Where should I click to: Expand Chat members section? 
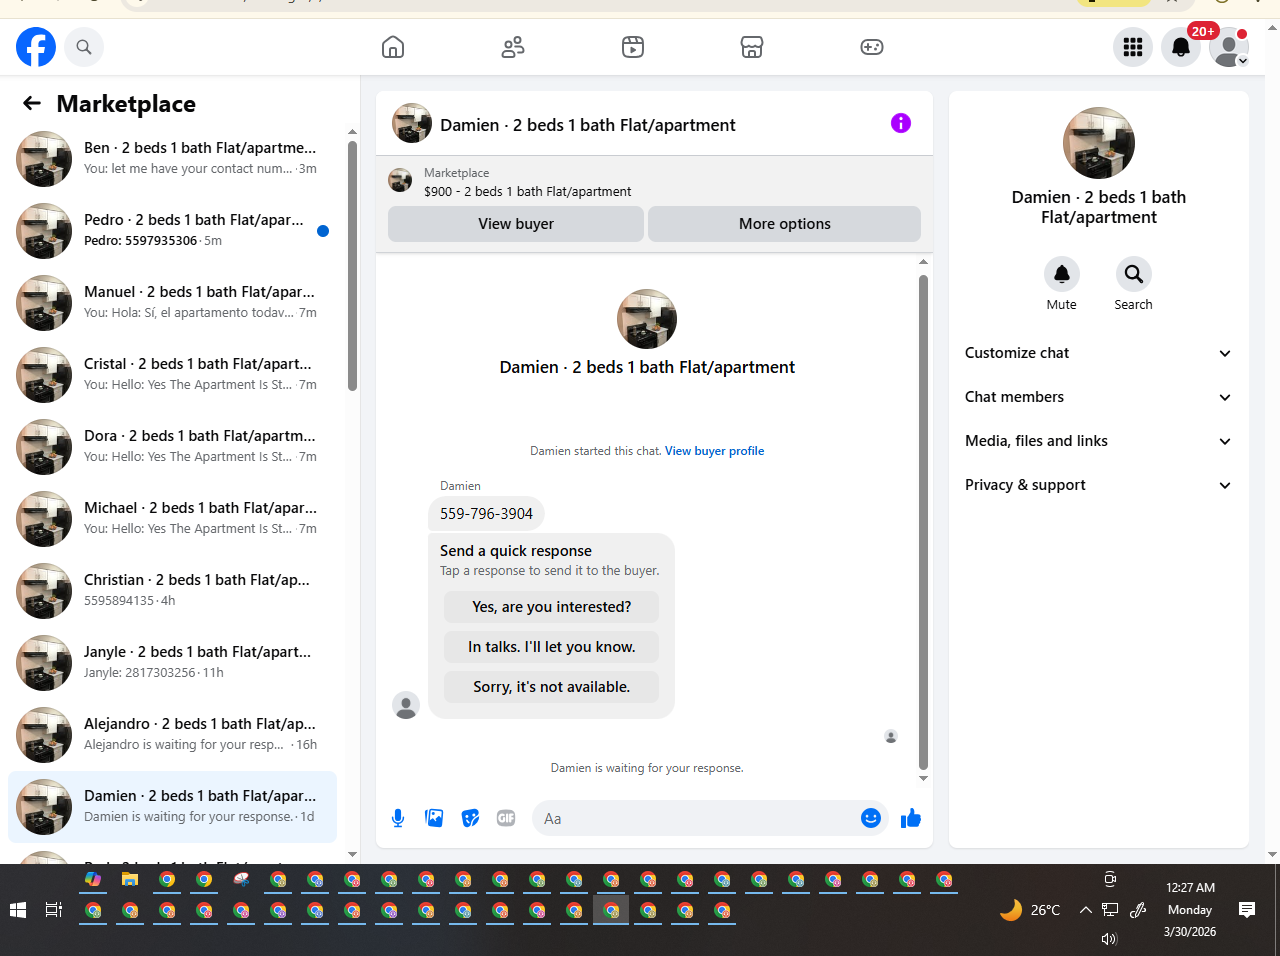pyautogui.click(x=1098, y=397)
